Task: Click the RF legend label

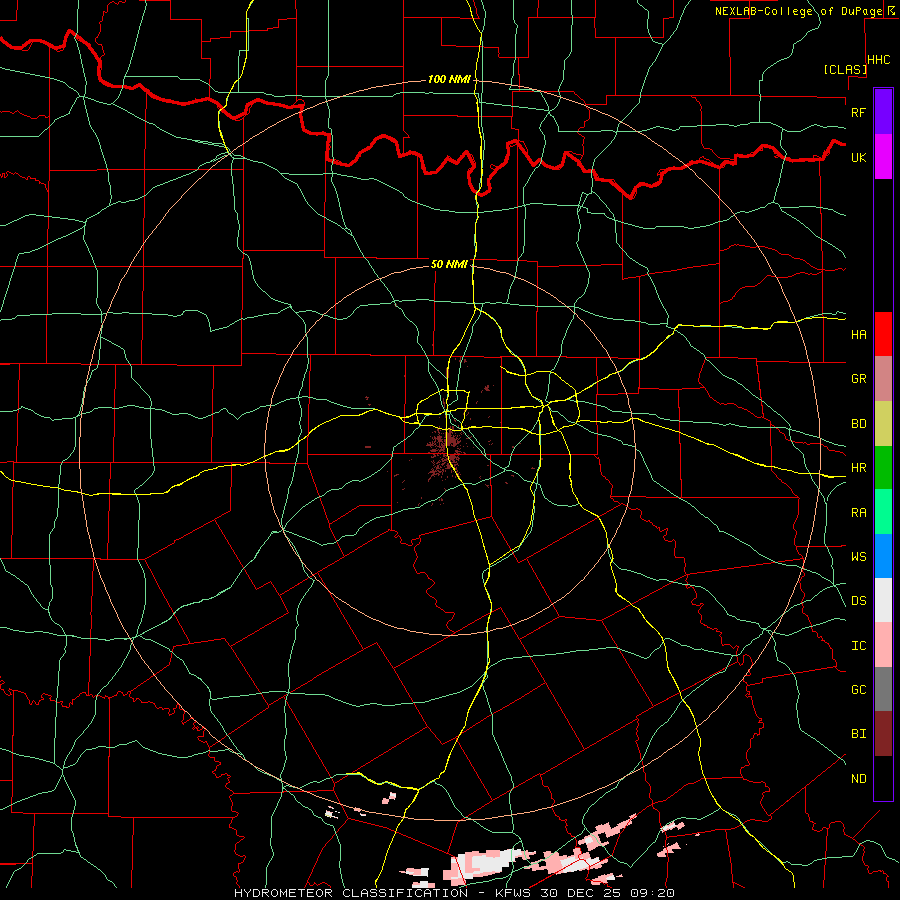Action: point(858,112)
